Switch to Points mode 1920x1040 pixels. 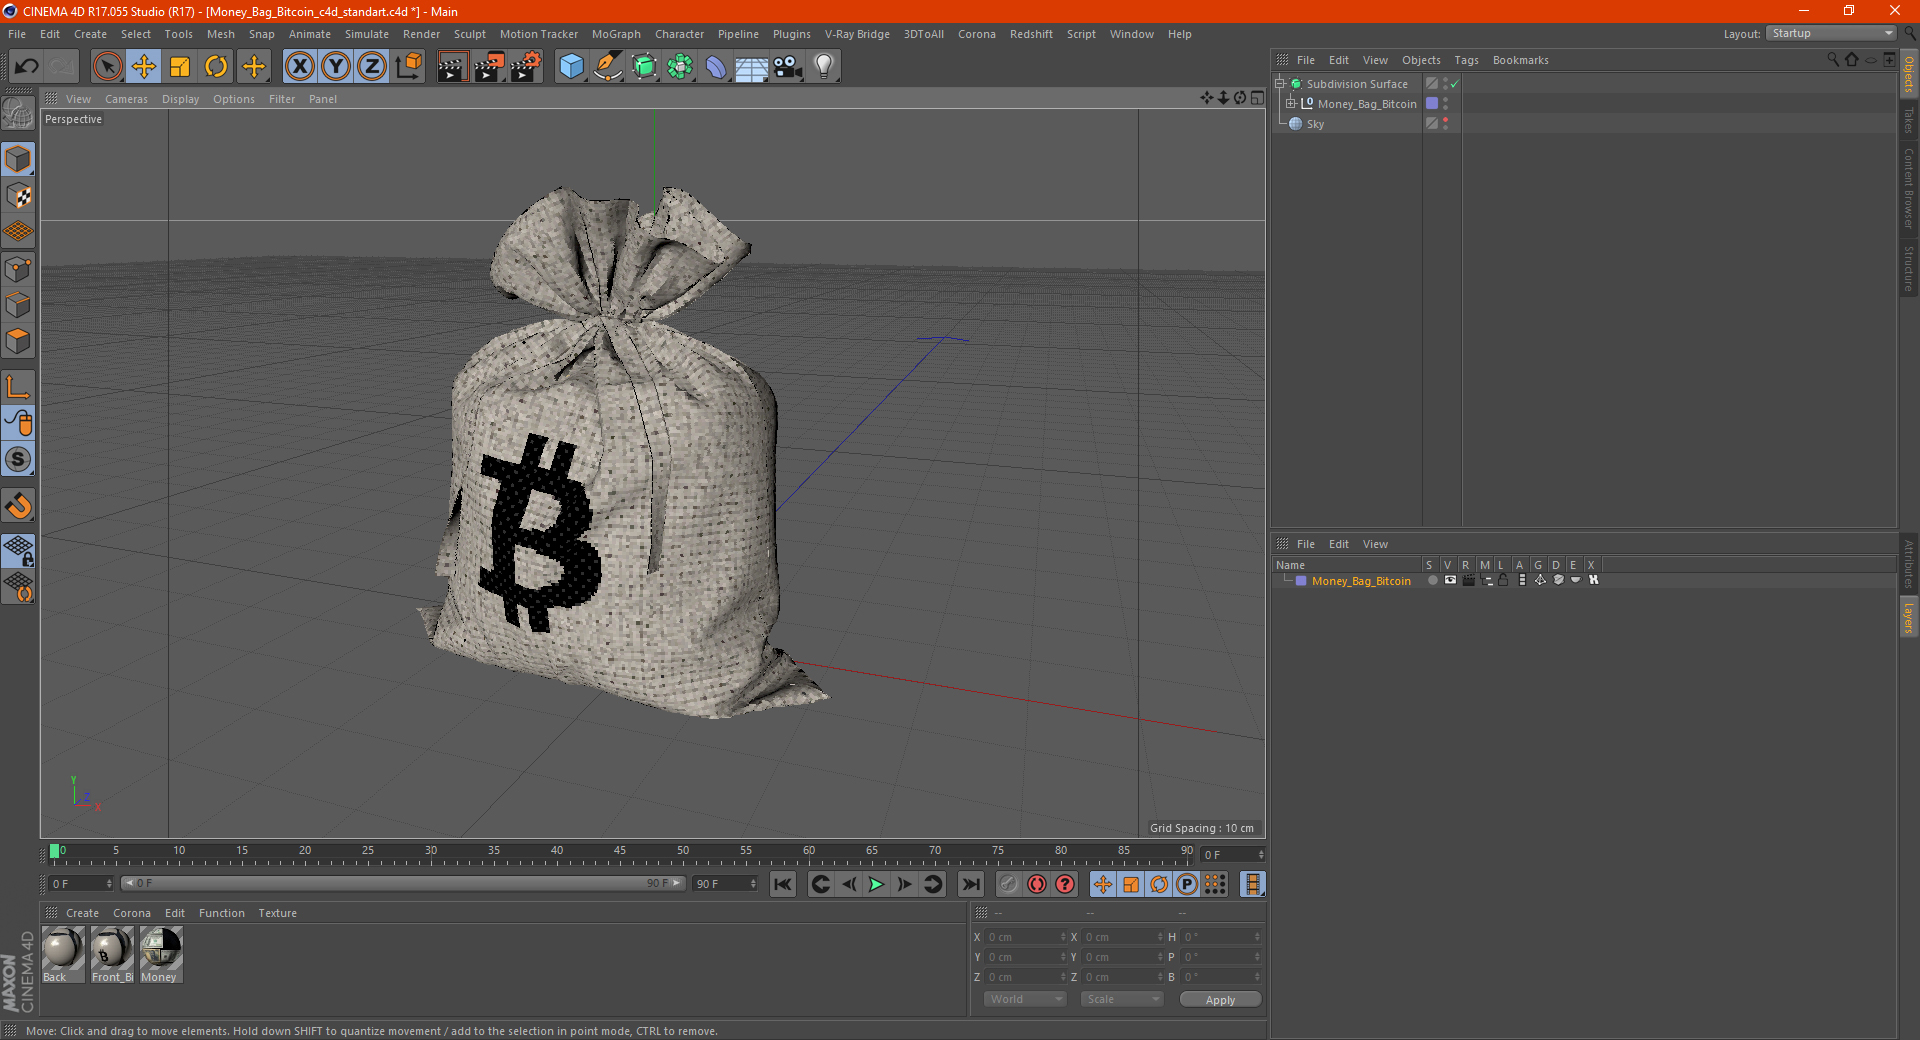(18, 269)
